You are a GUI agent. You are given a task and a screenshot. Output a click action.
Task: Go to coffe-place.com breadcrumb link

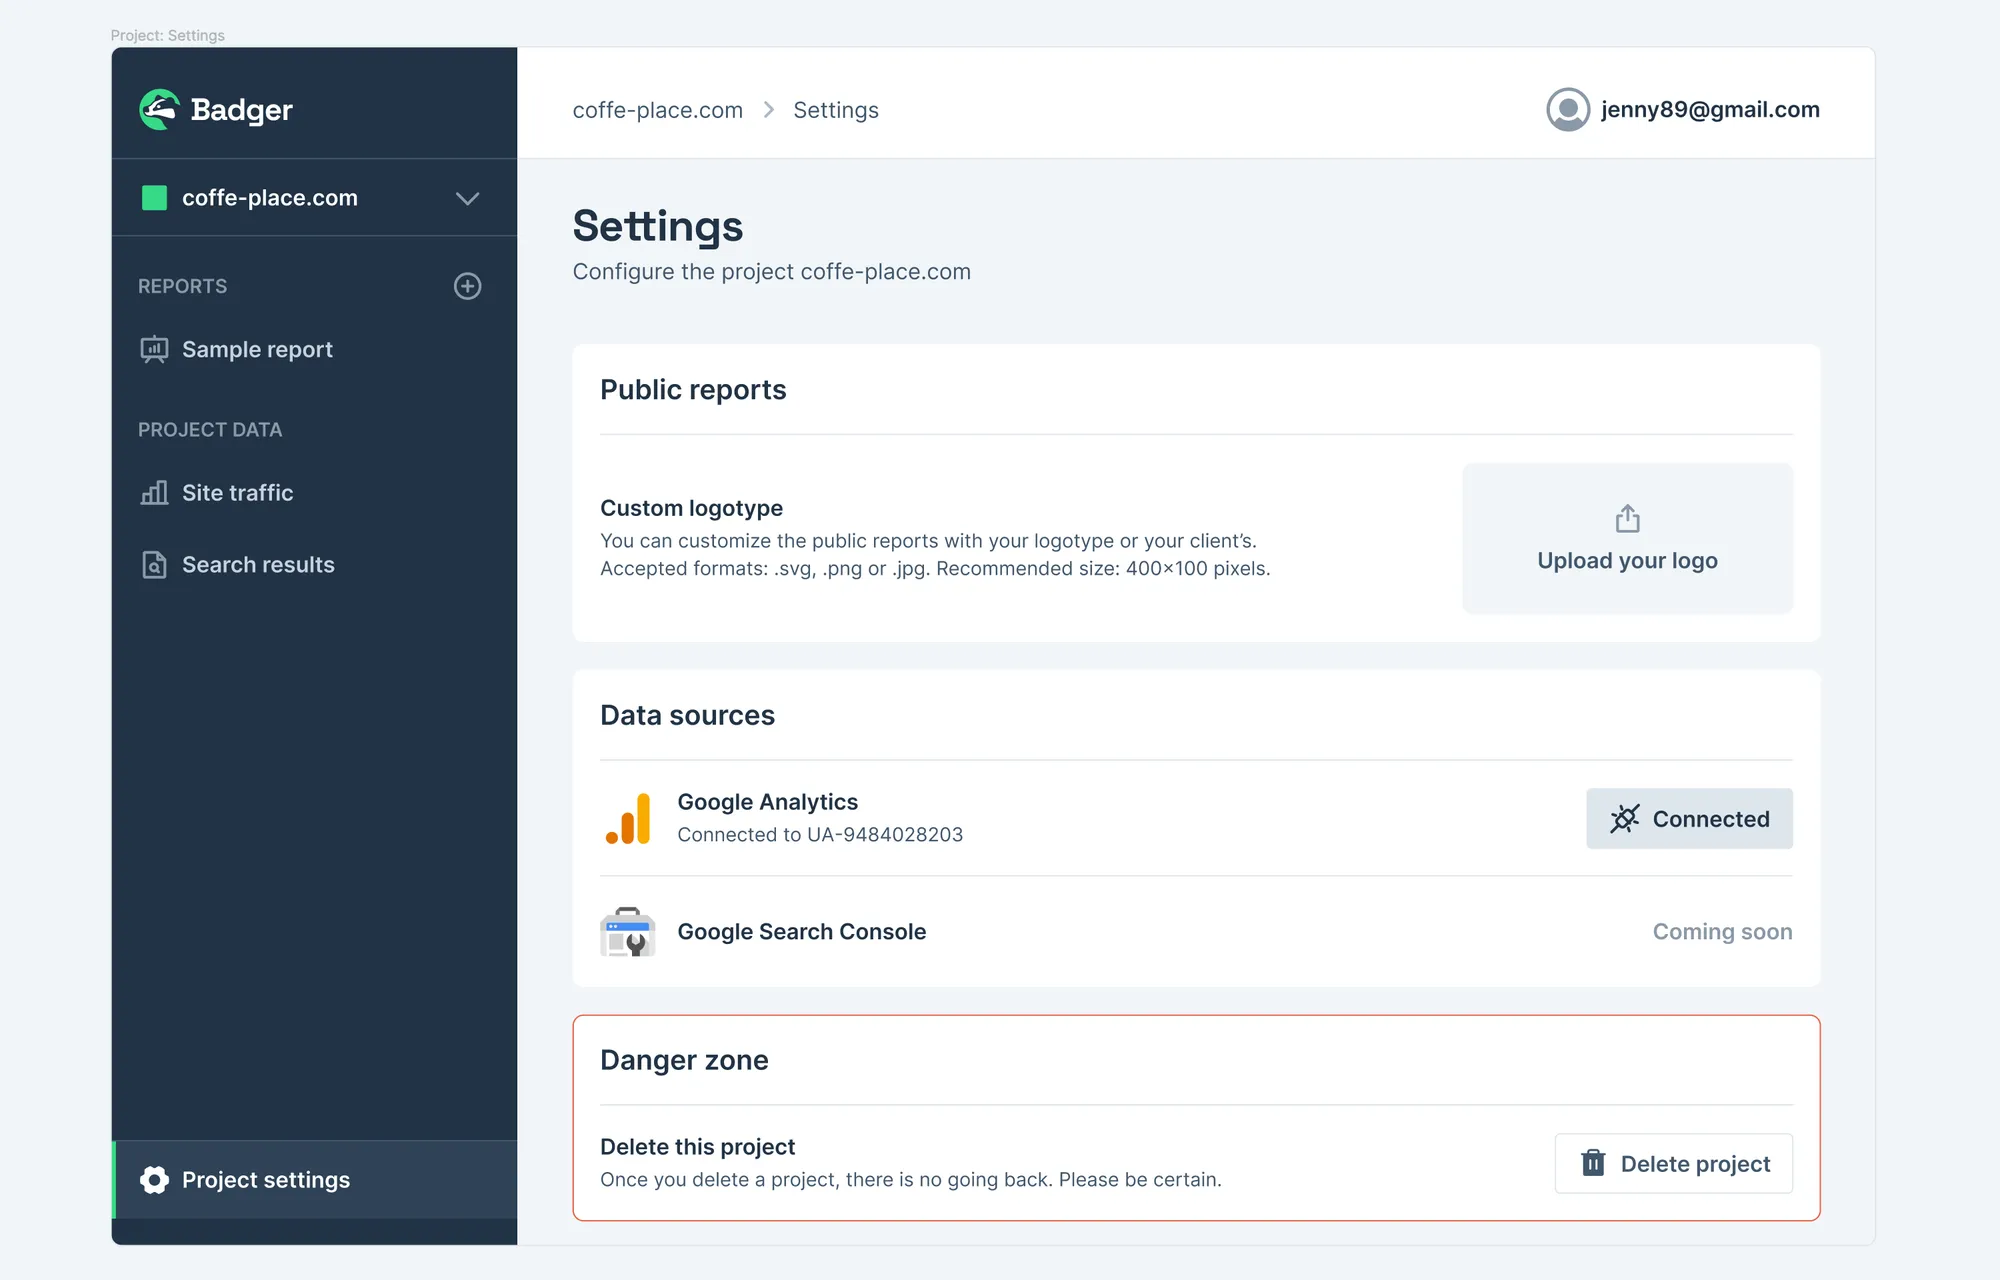[x=658, y=110]
